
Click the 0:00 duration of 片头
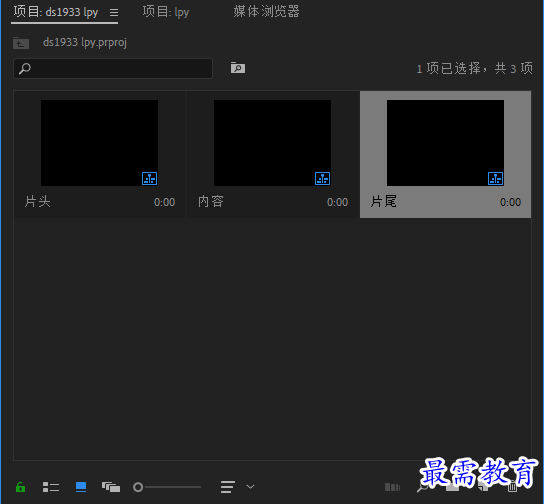164,202
